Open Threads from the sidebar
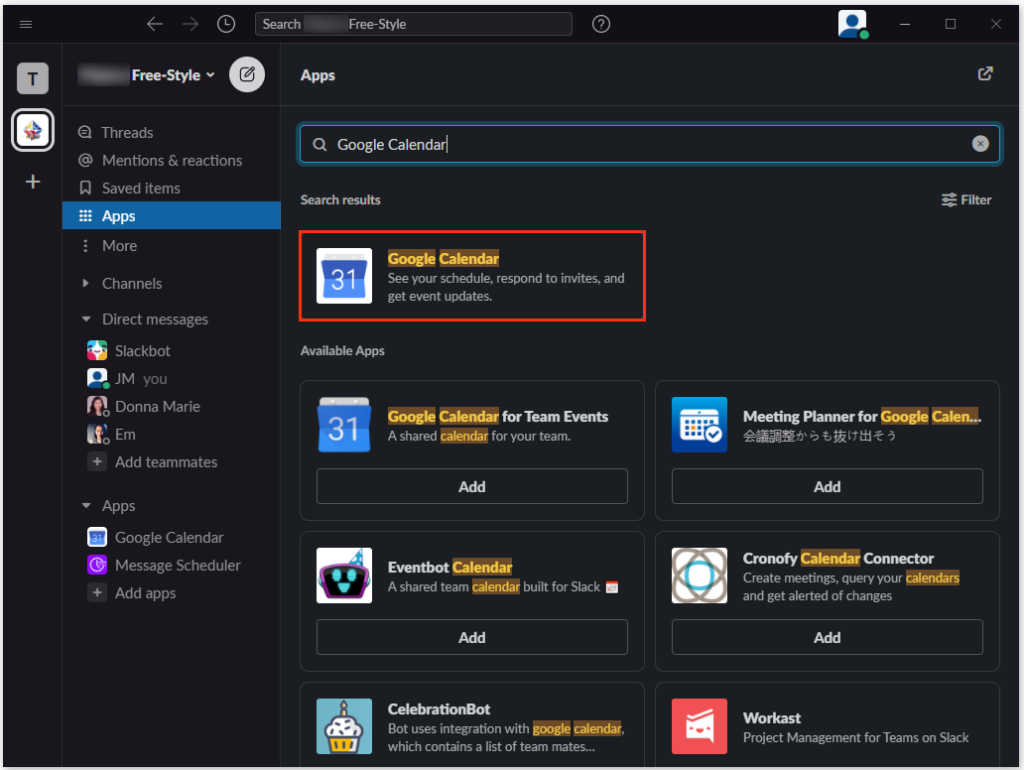This screenshot has height=770, width=1024. coord(126,131)
